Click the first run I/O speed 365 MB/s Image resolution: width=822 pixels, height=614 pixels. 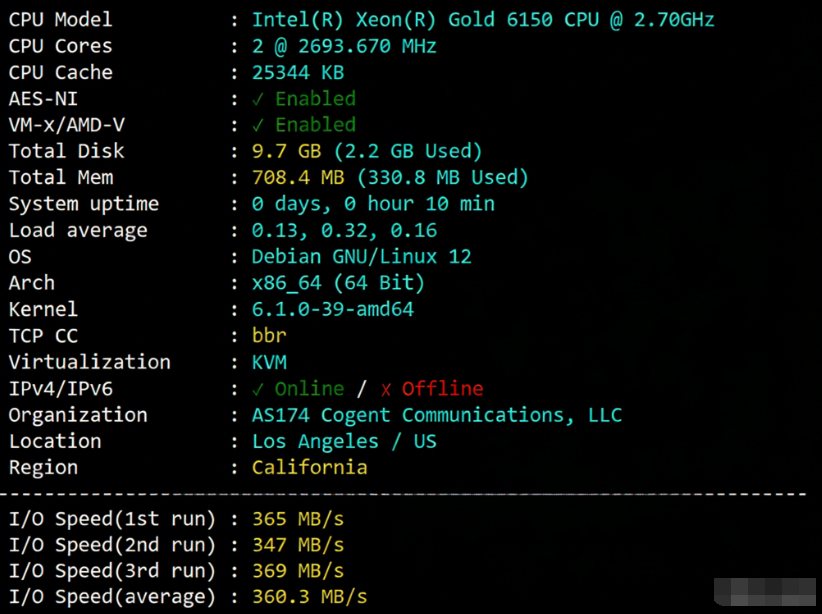tap(298, 519)
